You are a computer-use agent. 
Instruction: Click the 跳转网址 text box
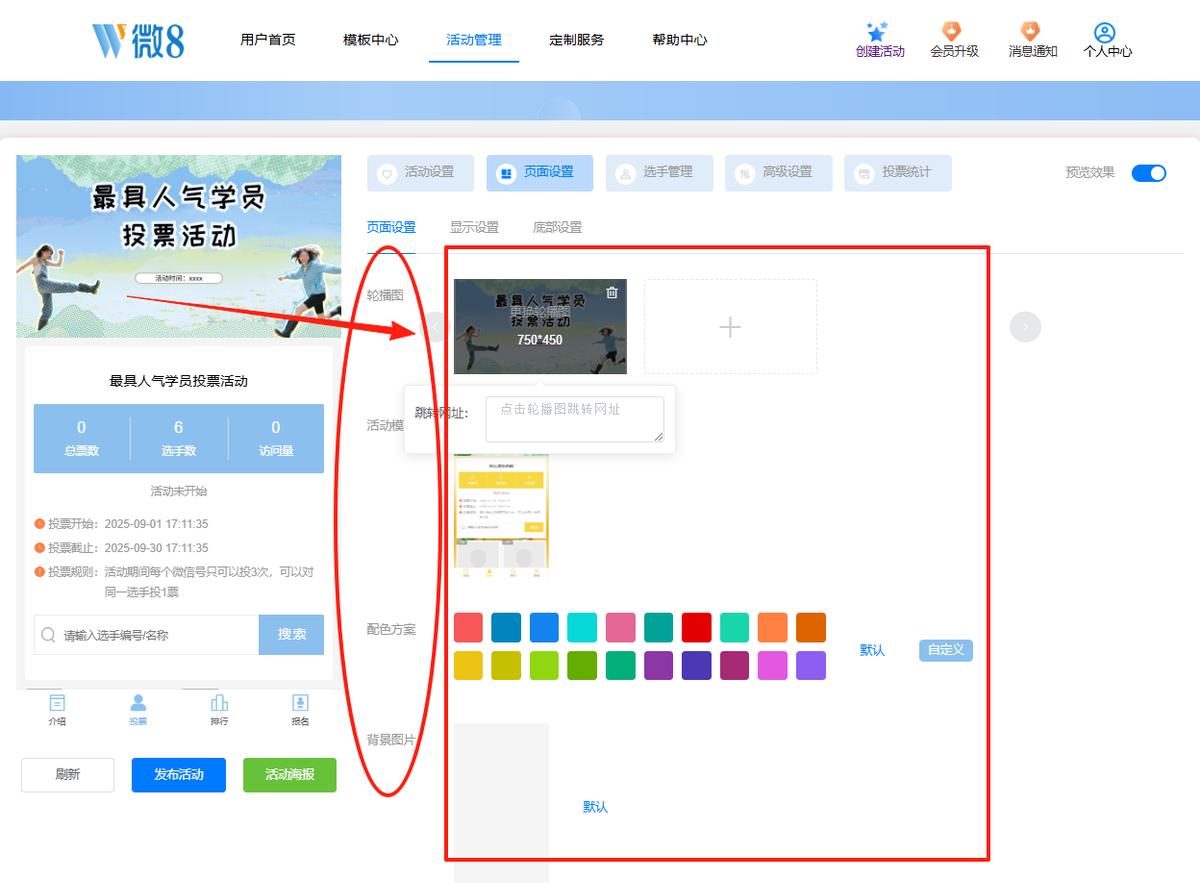575,419
